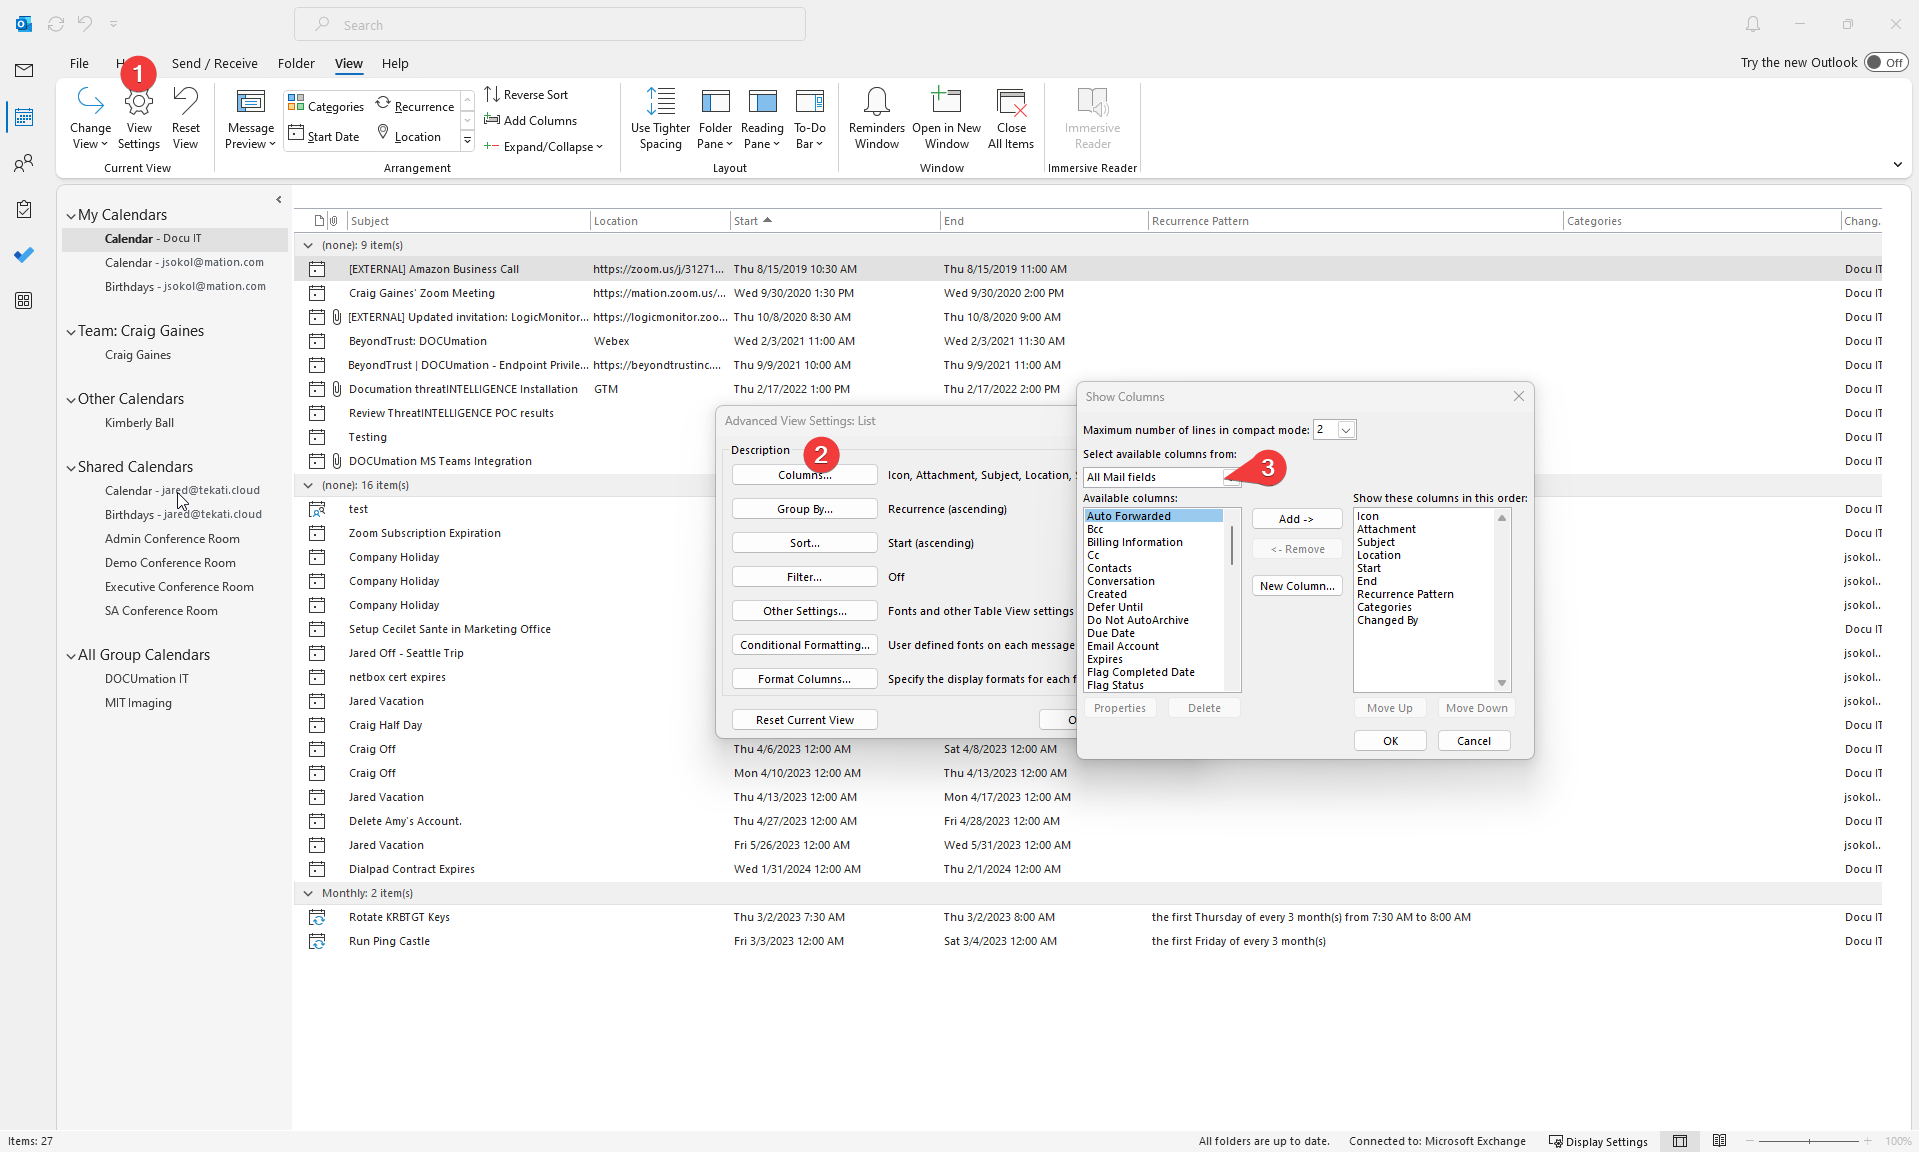Collapse the My Calendars group

[71, 216]
